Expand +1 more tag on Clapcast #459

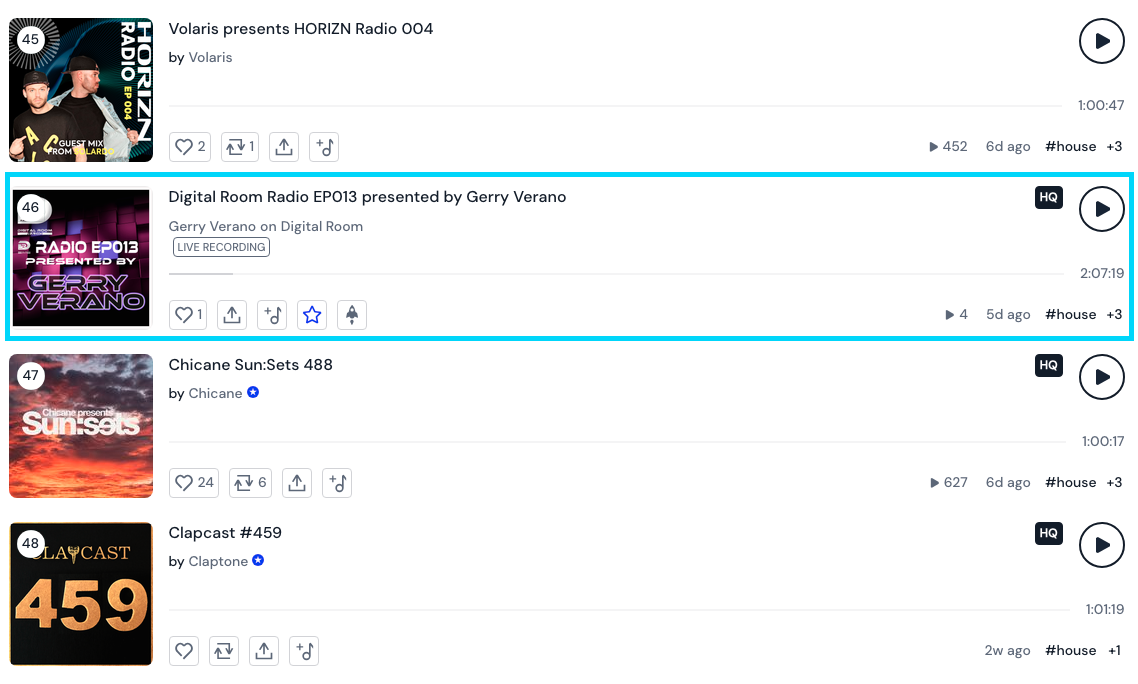click(1115, 651)
